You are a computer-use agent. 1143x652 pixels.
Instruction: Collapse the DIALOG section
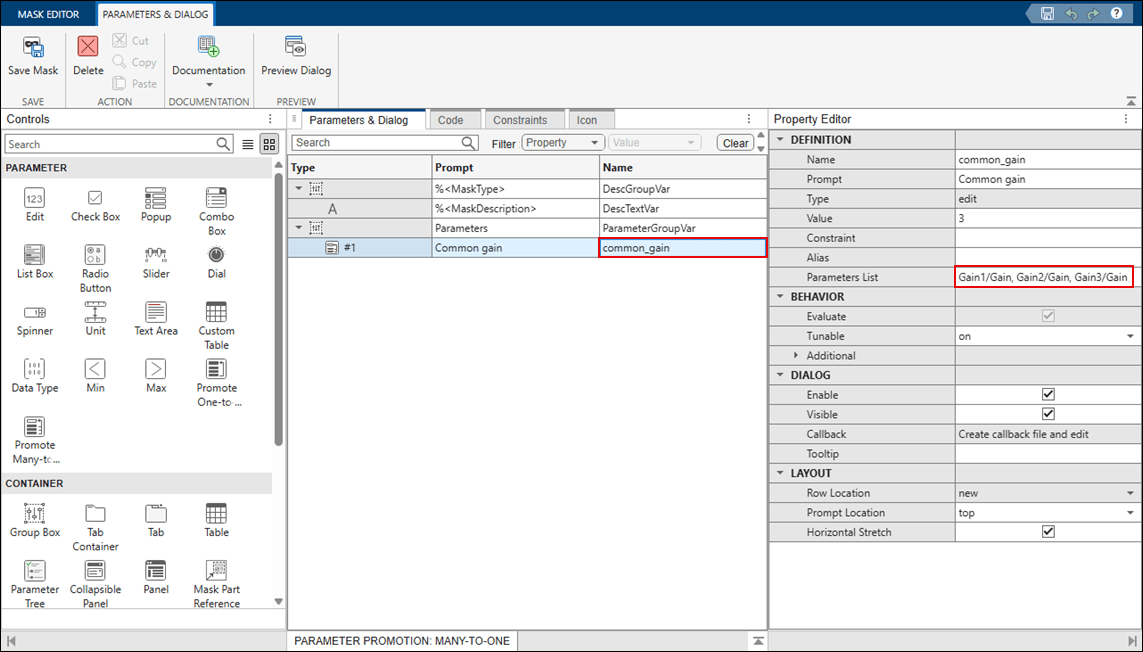pyautogui.click(x=780, y=375)
